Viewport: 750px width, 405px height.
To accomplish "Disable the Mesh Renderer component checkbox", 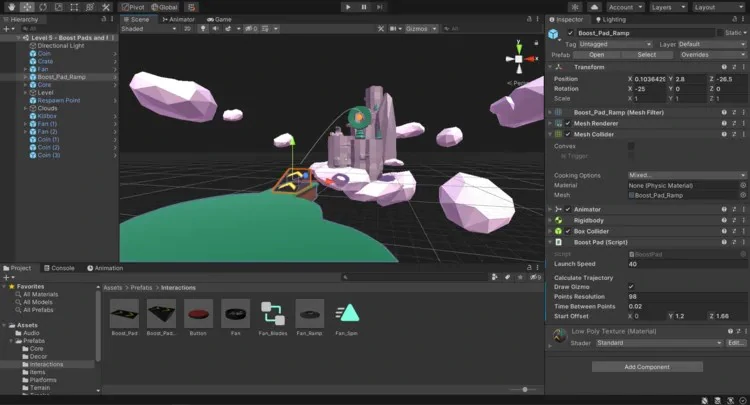I will pyautogui.click(x=567, y=123).
